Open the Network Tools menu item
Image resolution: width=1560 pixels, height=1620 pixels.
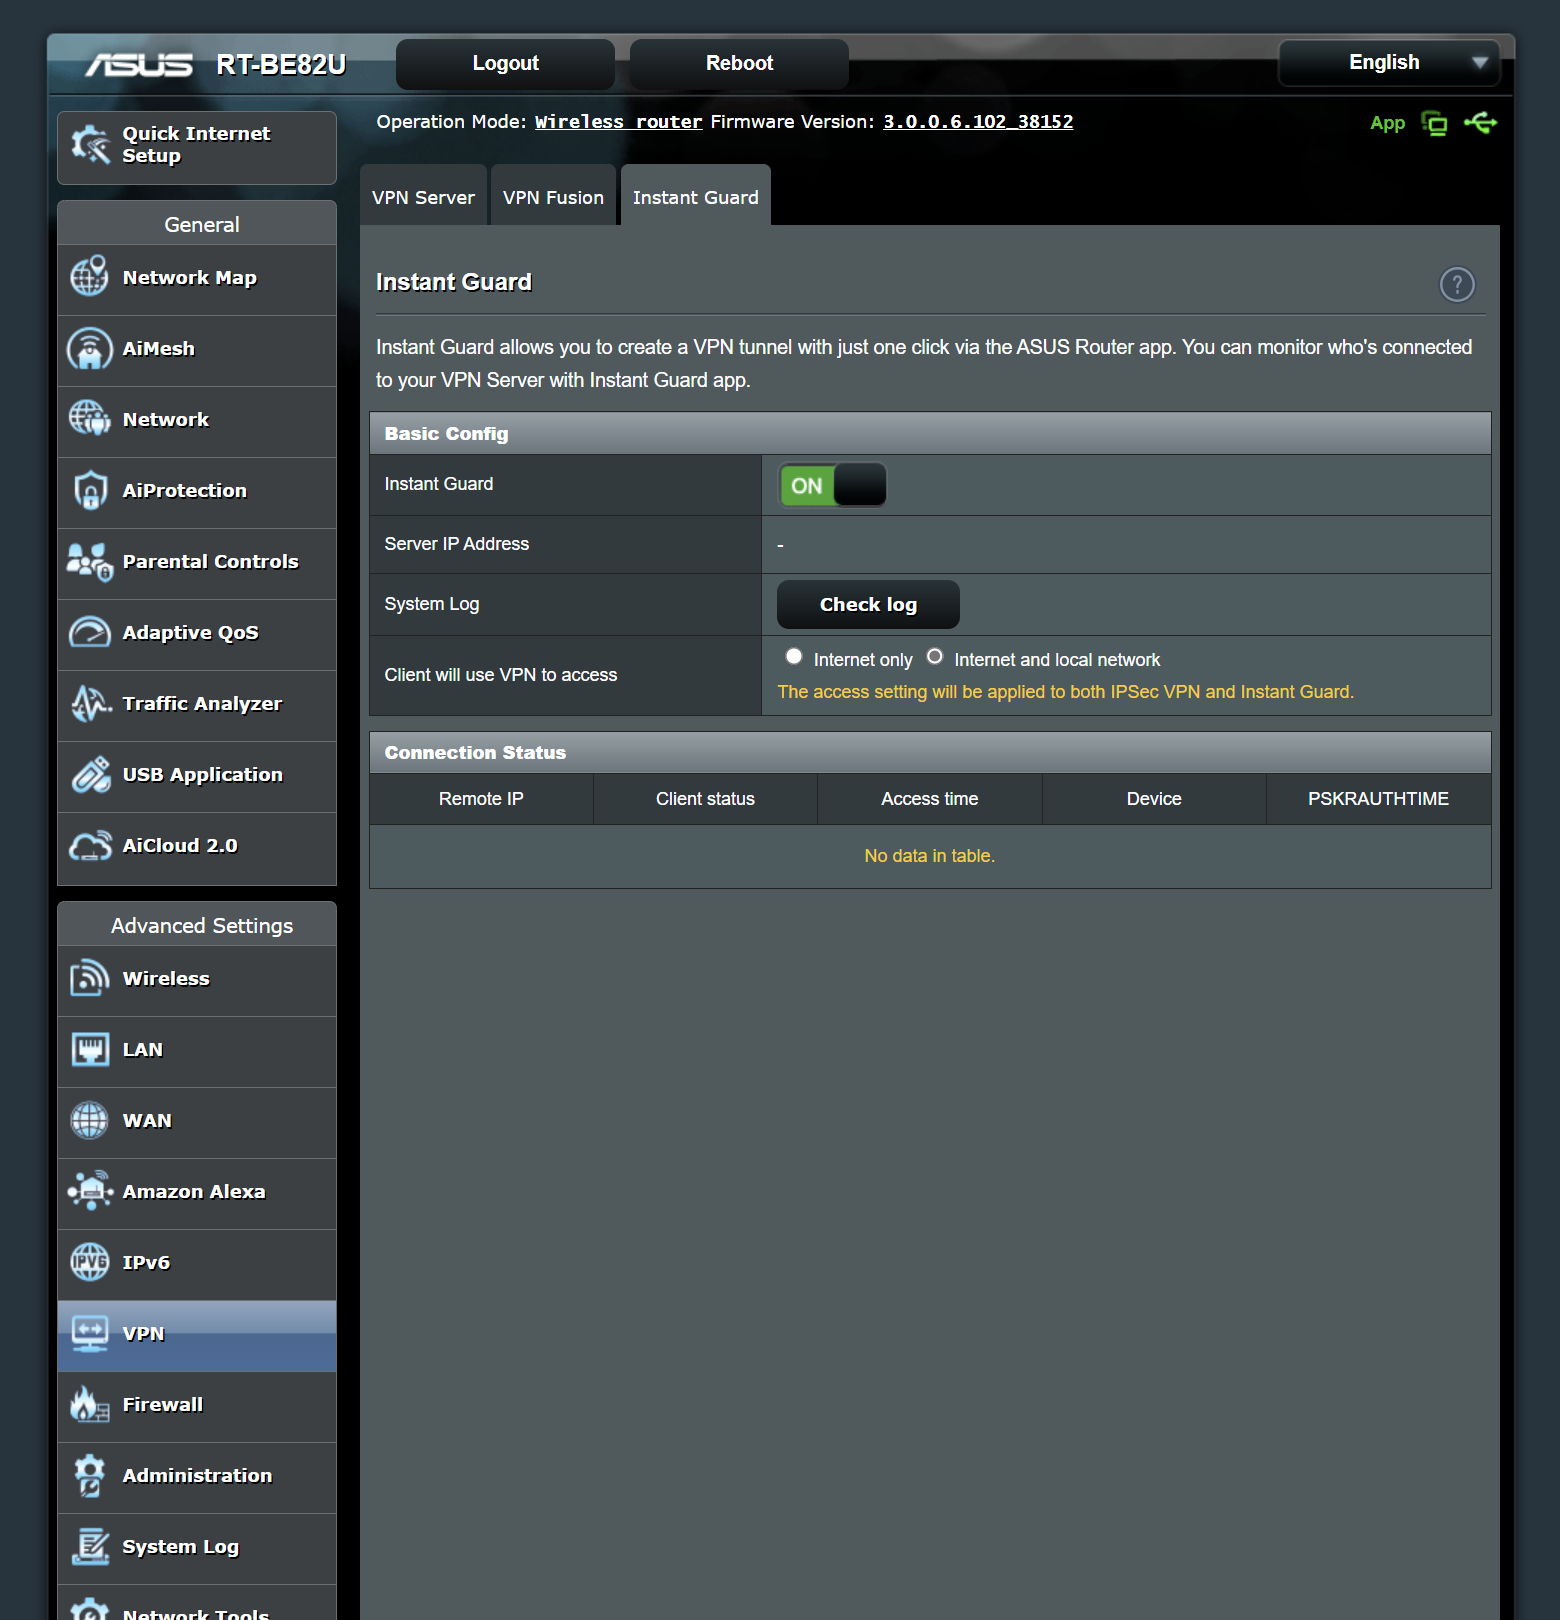(197, 1602)
